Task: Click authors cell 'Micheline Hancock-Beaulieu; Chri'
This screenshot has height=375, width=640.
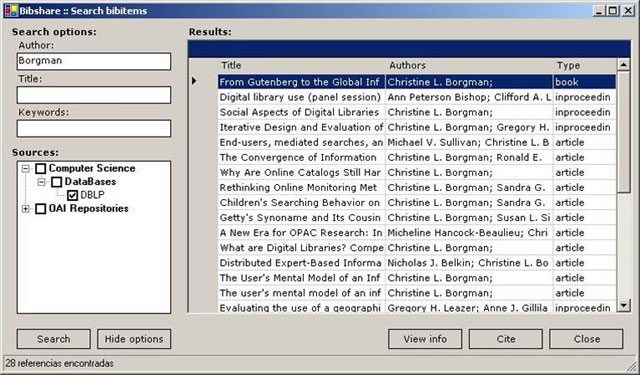Action: (469, 233)
